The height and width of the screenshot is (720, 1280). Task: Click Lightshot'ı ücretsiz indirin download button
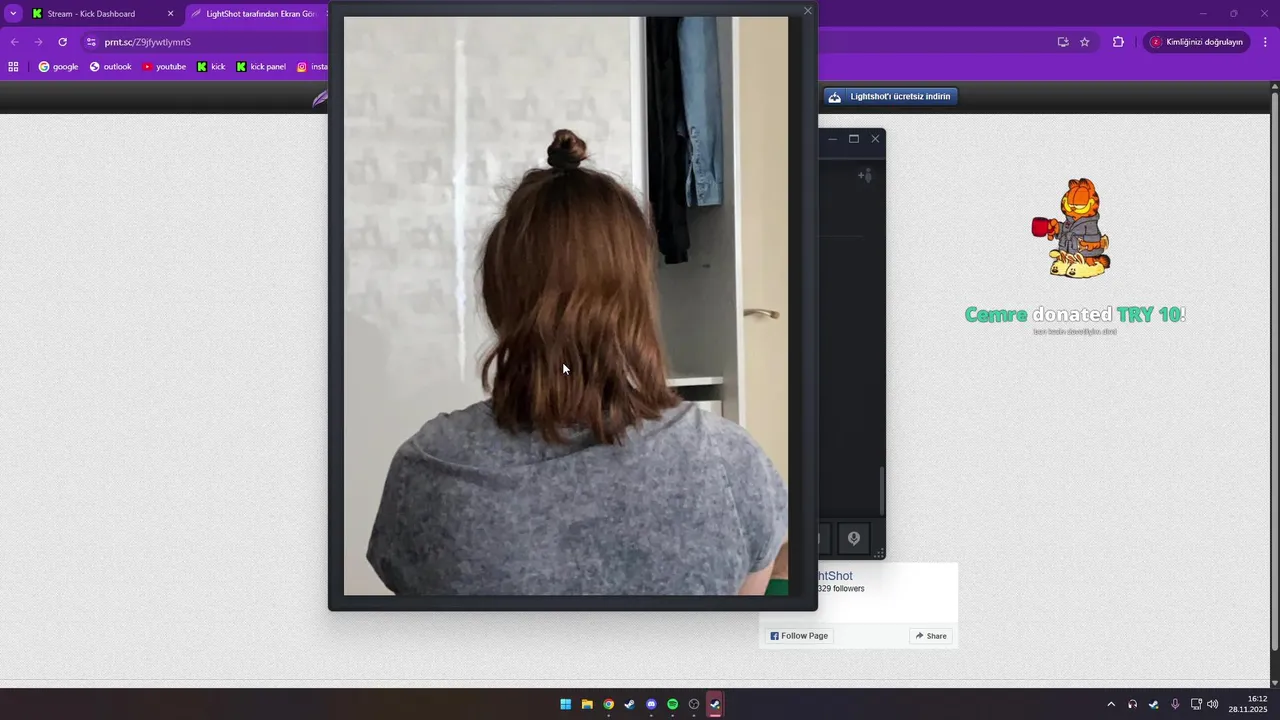coord(891,96)
